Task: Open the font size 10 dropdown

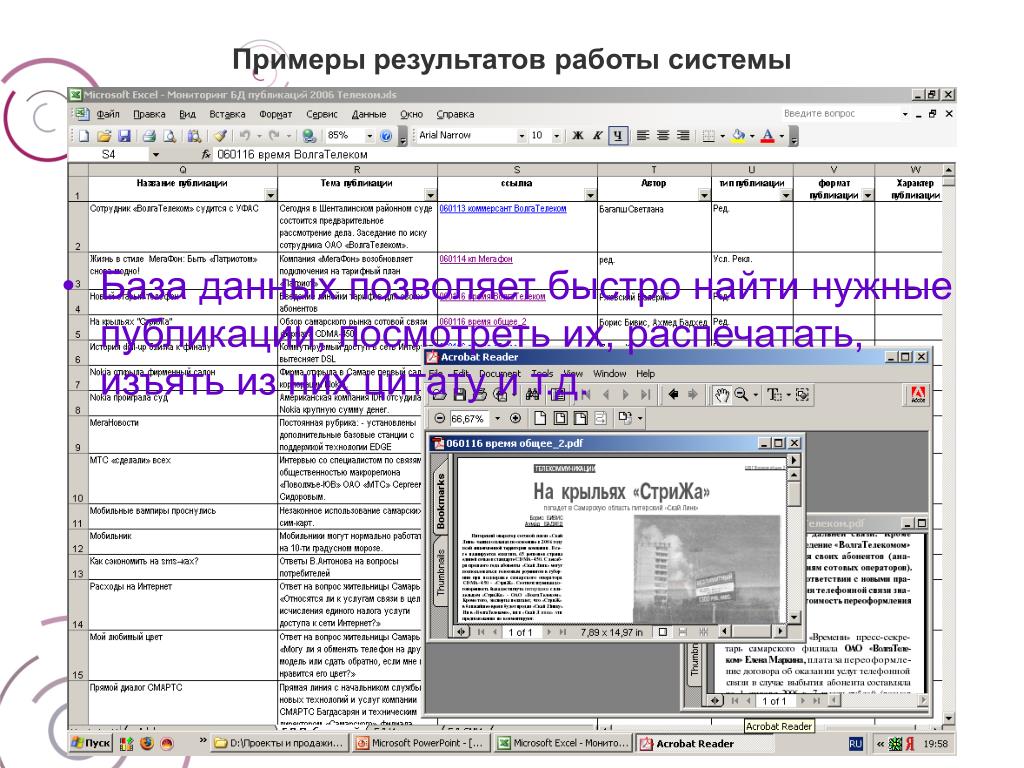Action: (x=556, y=136)
